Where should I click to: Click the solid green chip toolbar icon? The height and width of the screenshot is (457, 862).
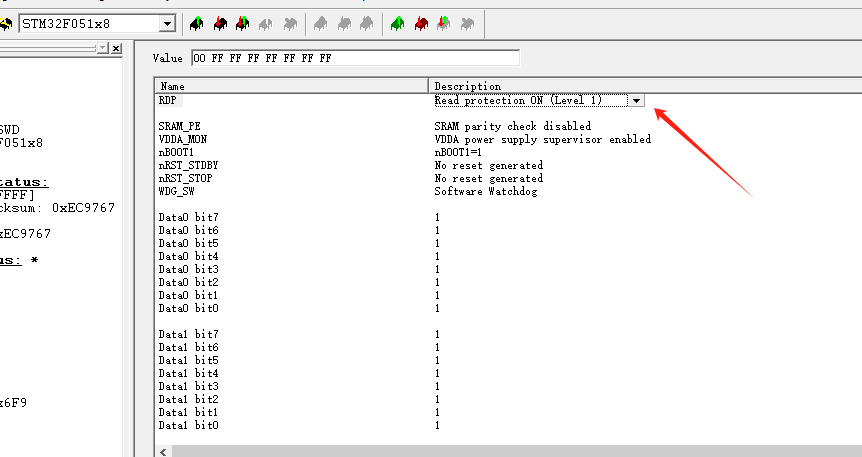click(x=398, y=22)
